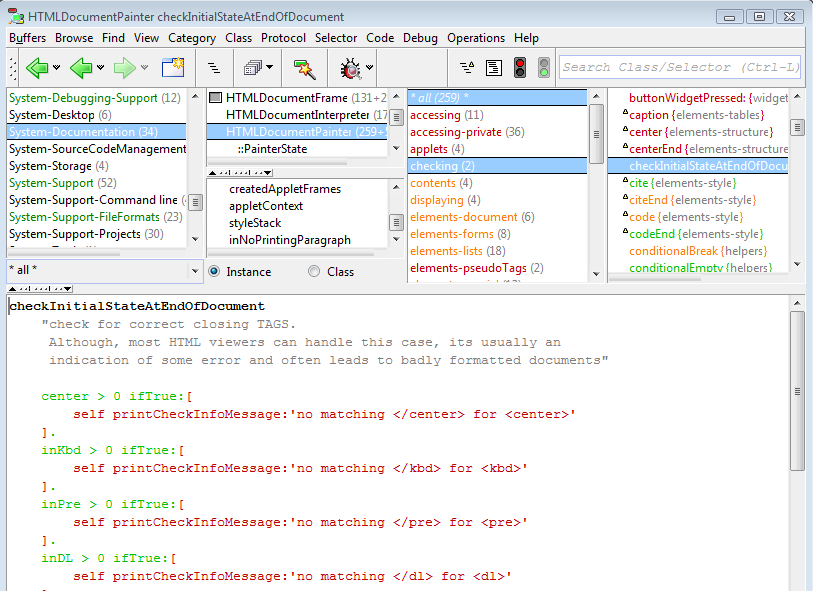Select System-Debugging-Support category
The image size is (813, 591).
pos(96,98)
